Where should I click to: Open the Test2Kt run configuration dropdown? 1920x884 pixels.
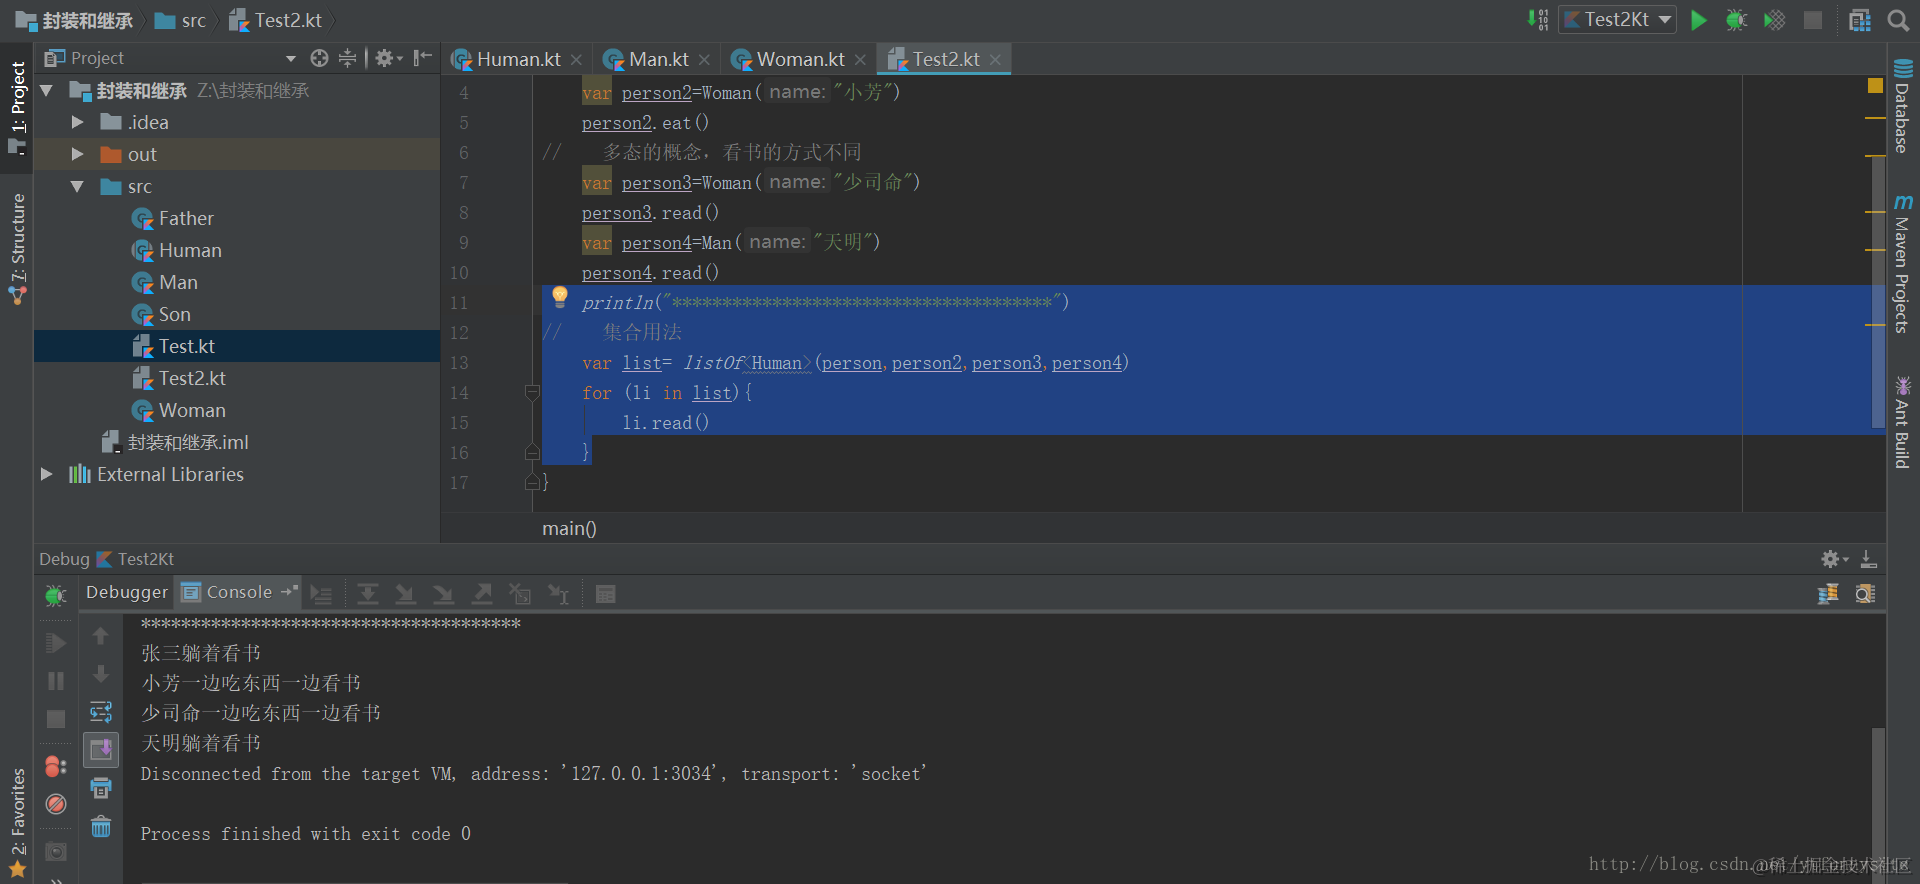coord(1617,20)
